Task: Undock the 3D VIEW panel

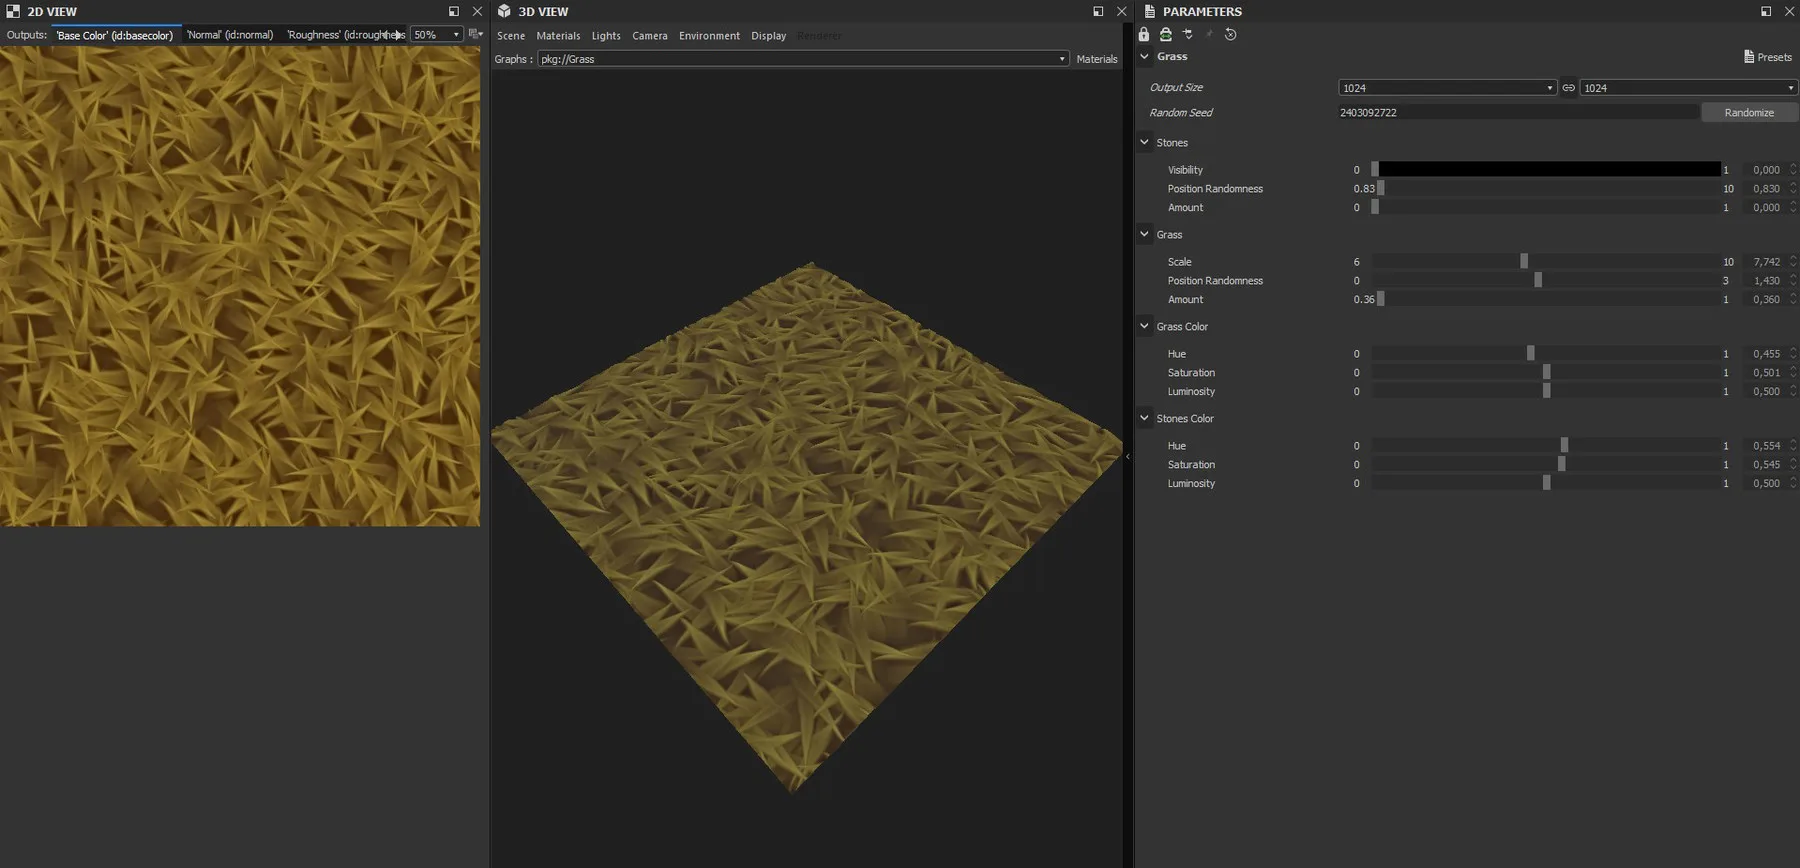Action: coord(1098,11)
